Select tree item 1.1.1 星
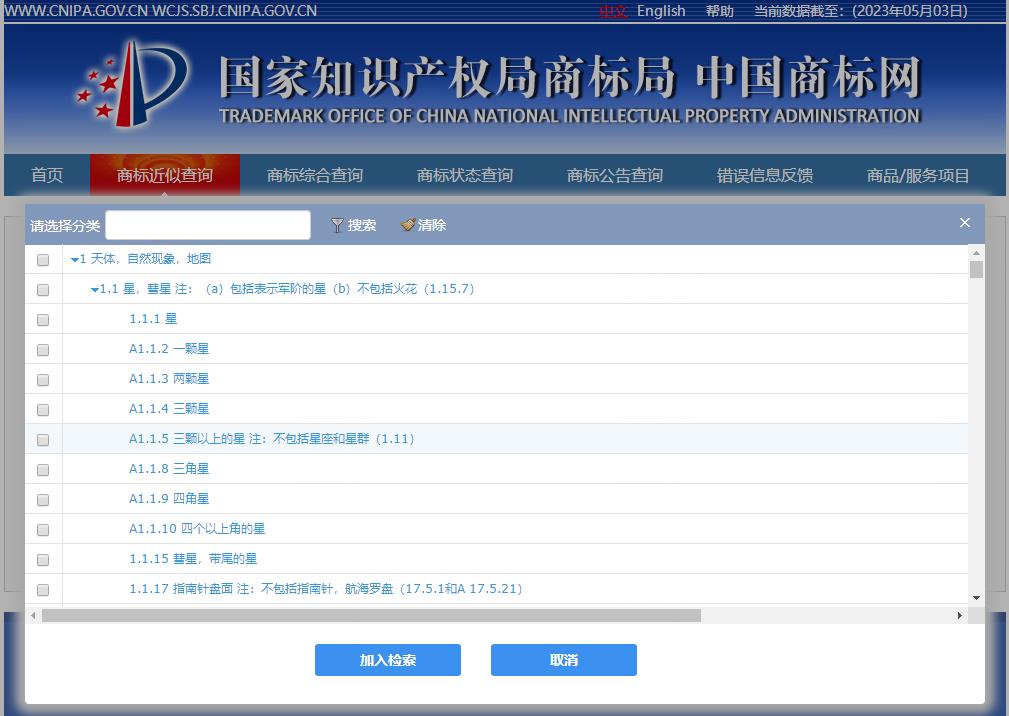The height and width of the screenshot is (716, 1009). pyautogui.click(x=153, y=318)
